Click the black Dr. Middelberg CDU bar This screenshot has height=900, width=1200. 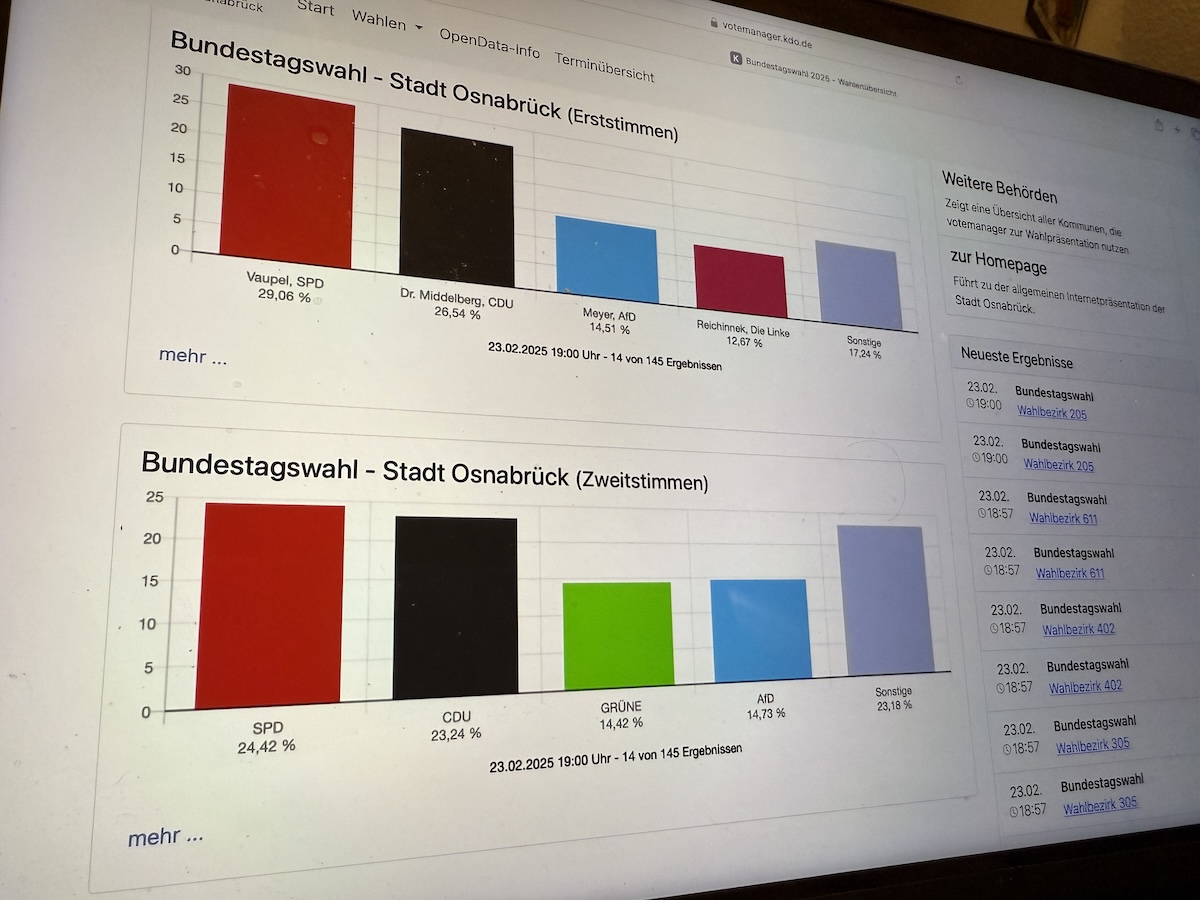(457, 208)
